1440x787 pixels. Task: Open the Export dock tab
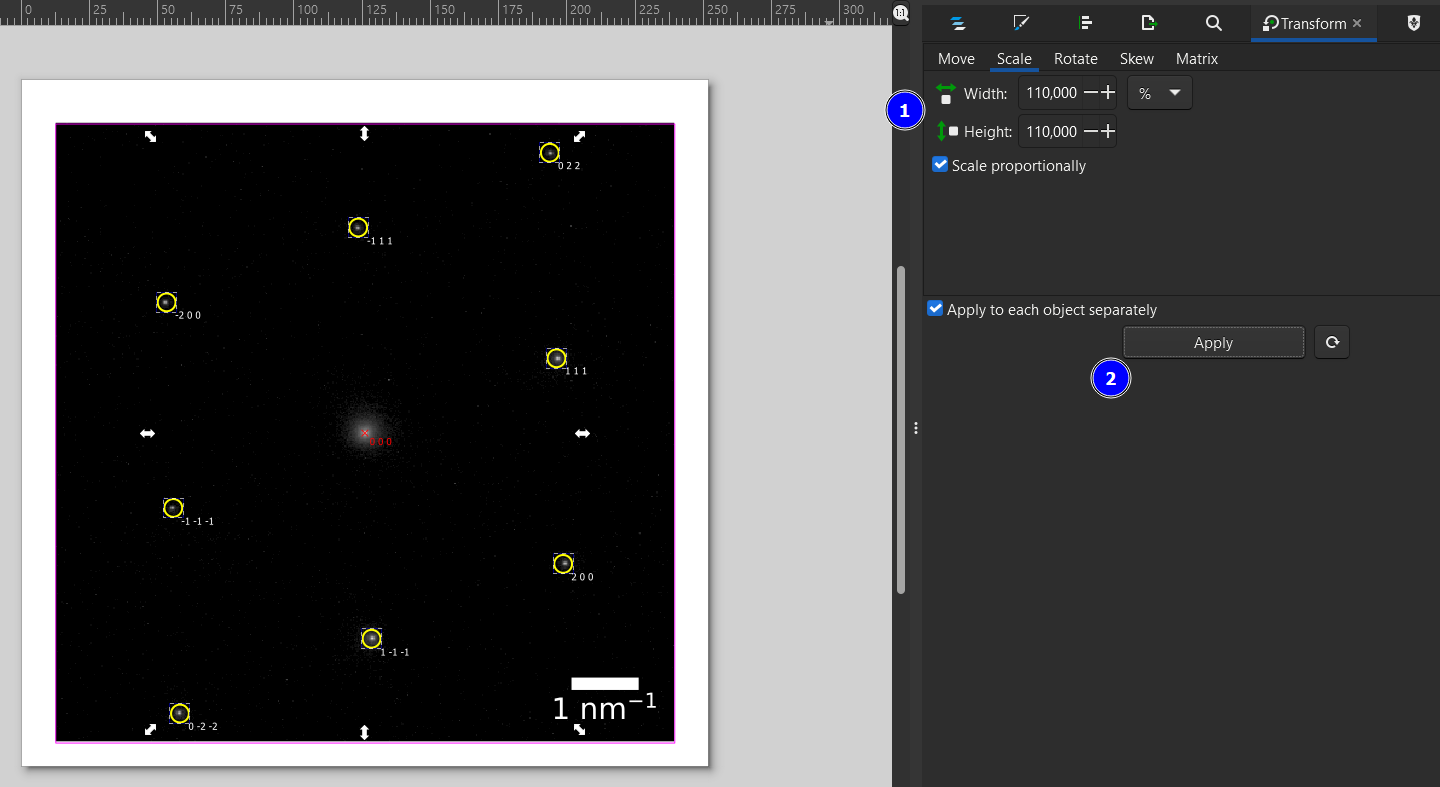(1150, 23)
